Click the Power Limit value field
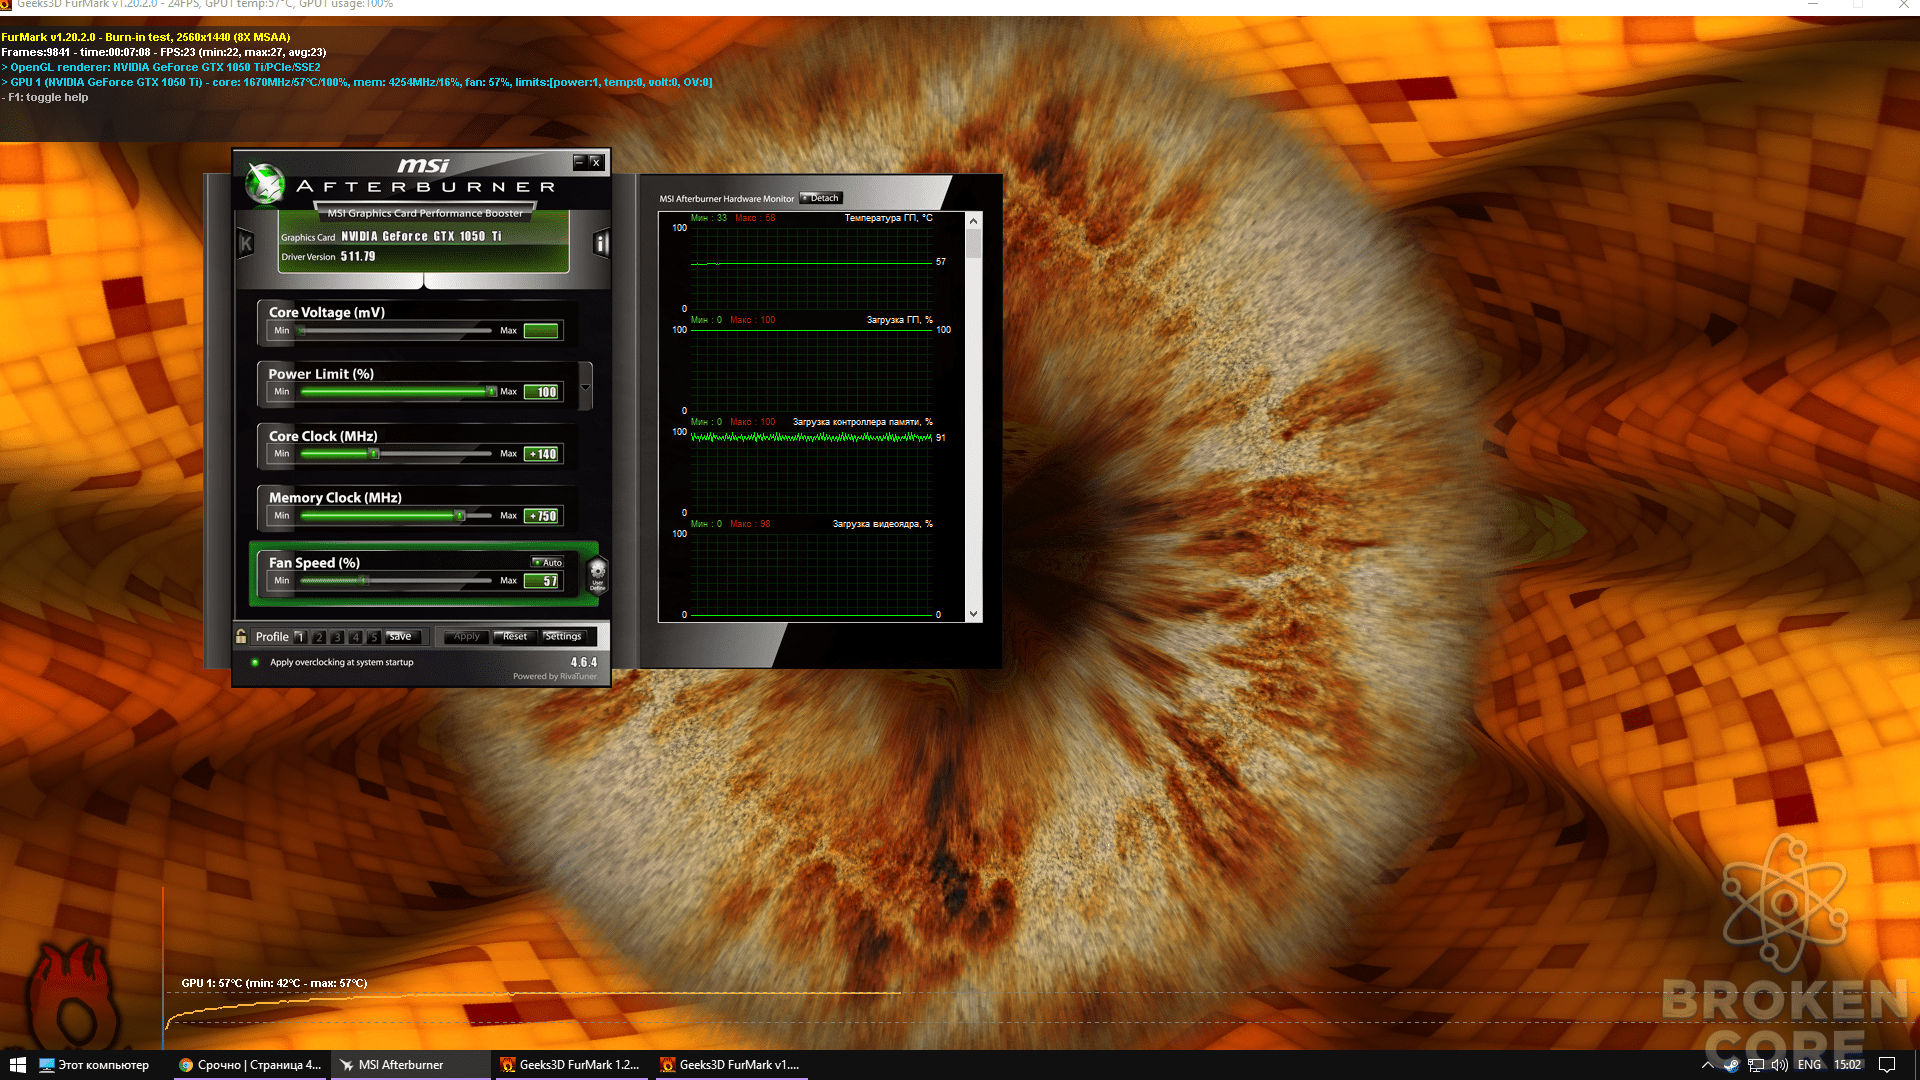1920x1080 pixels. [543, 392]
